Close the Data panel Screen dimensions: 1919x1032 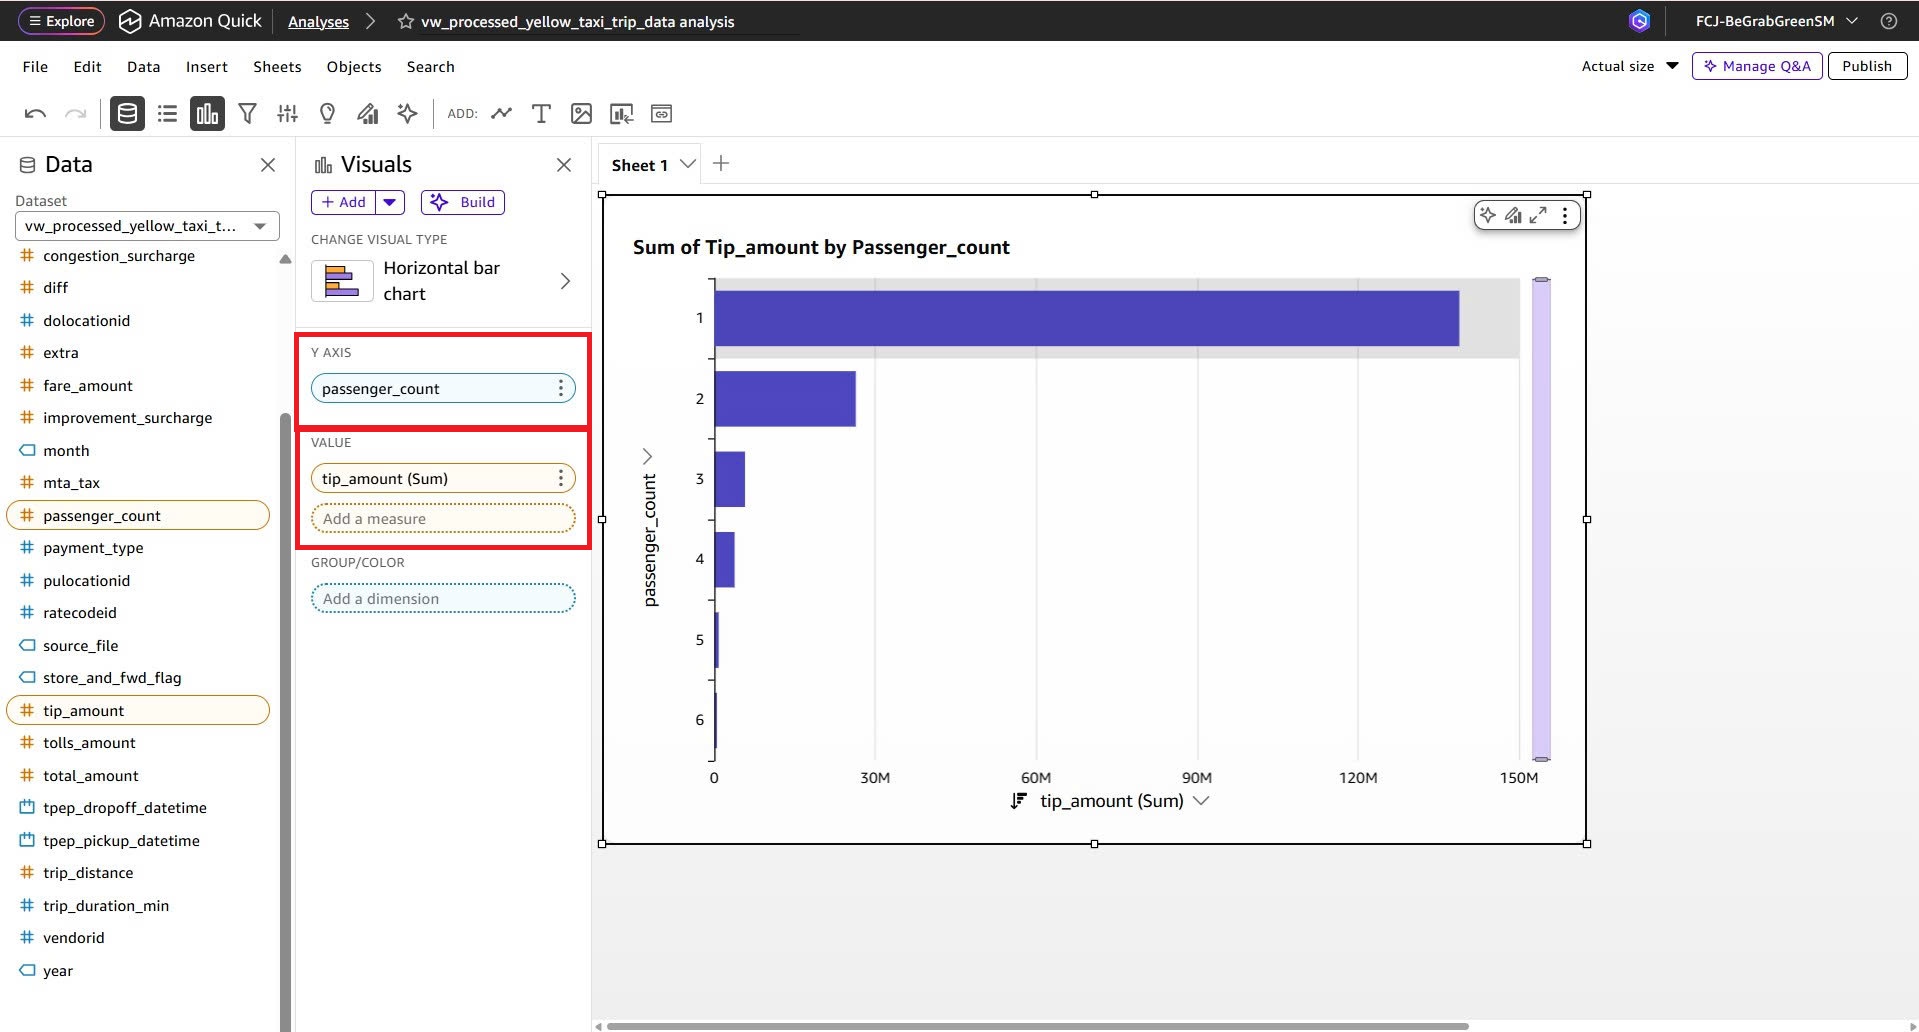point(268,165)
